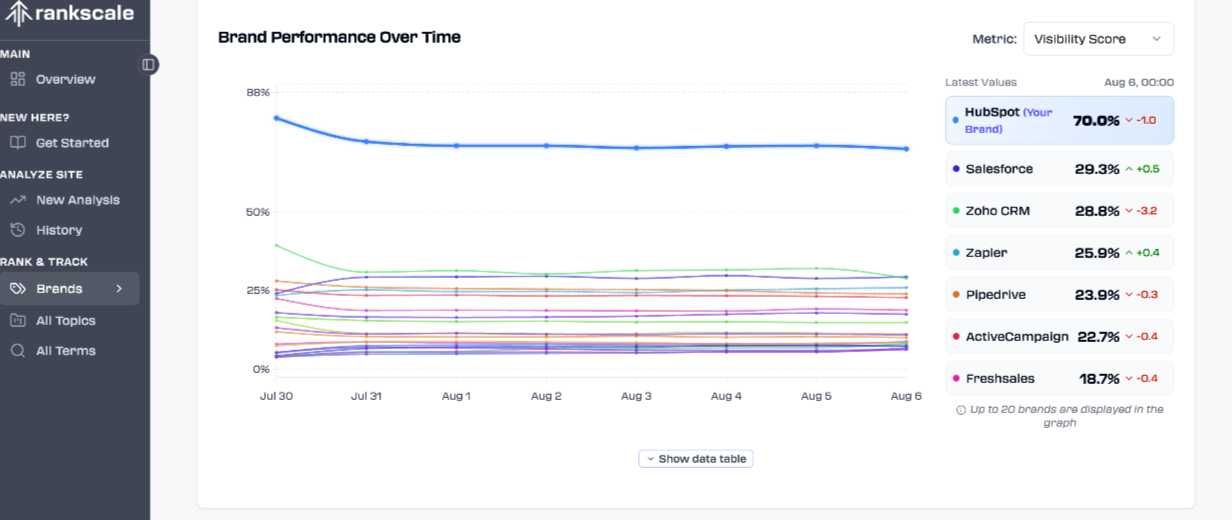Viewport: 1232px width, 520px height.
Task: Click the History clock icon
Action: click(x=18, y=230)
